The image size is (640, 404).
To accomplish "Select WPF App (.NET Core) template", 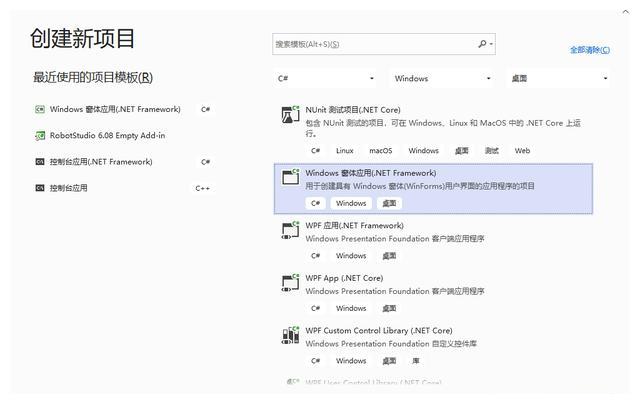I will (433, 294).
